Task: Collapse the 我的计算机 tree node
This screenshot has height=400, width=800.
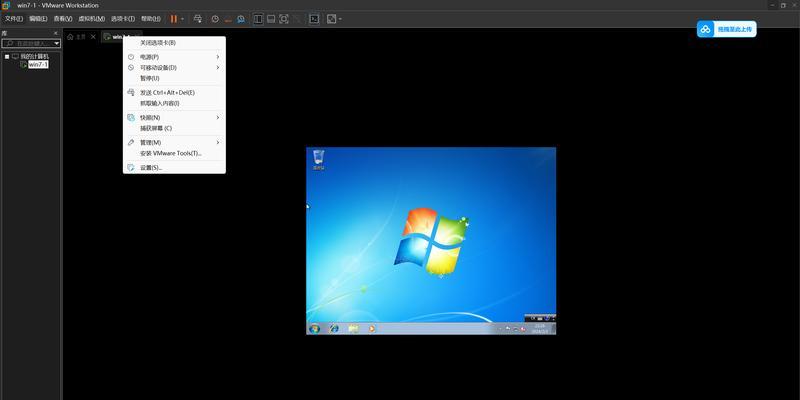Action: (7, 56)
